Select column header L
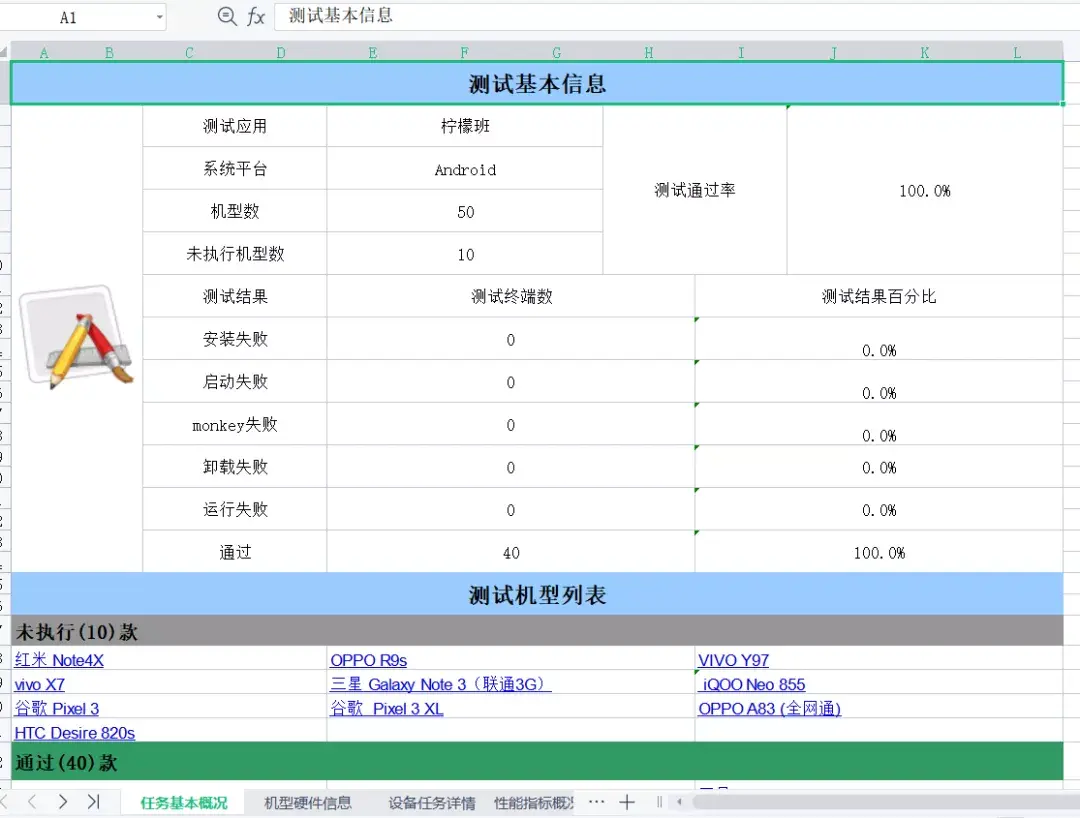The width and height of the screenshot is (1080, 818). click(1017, 52)
